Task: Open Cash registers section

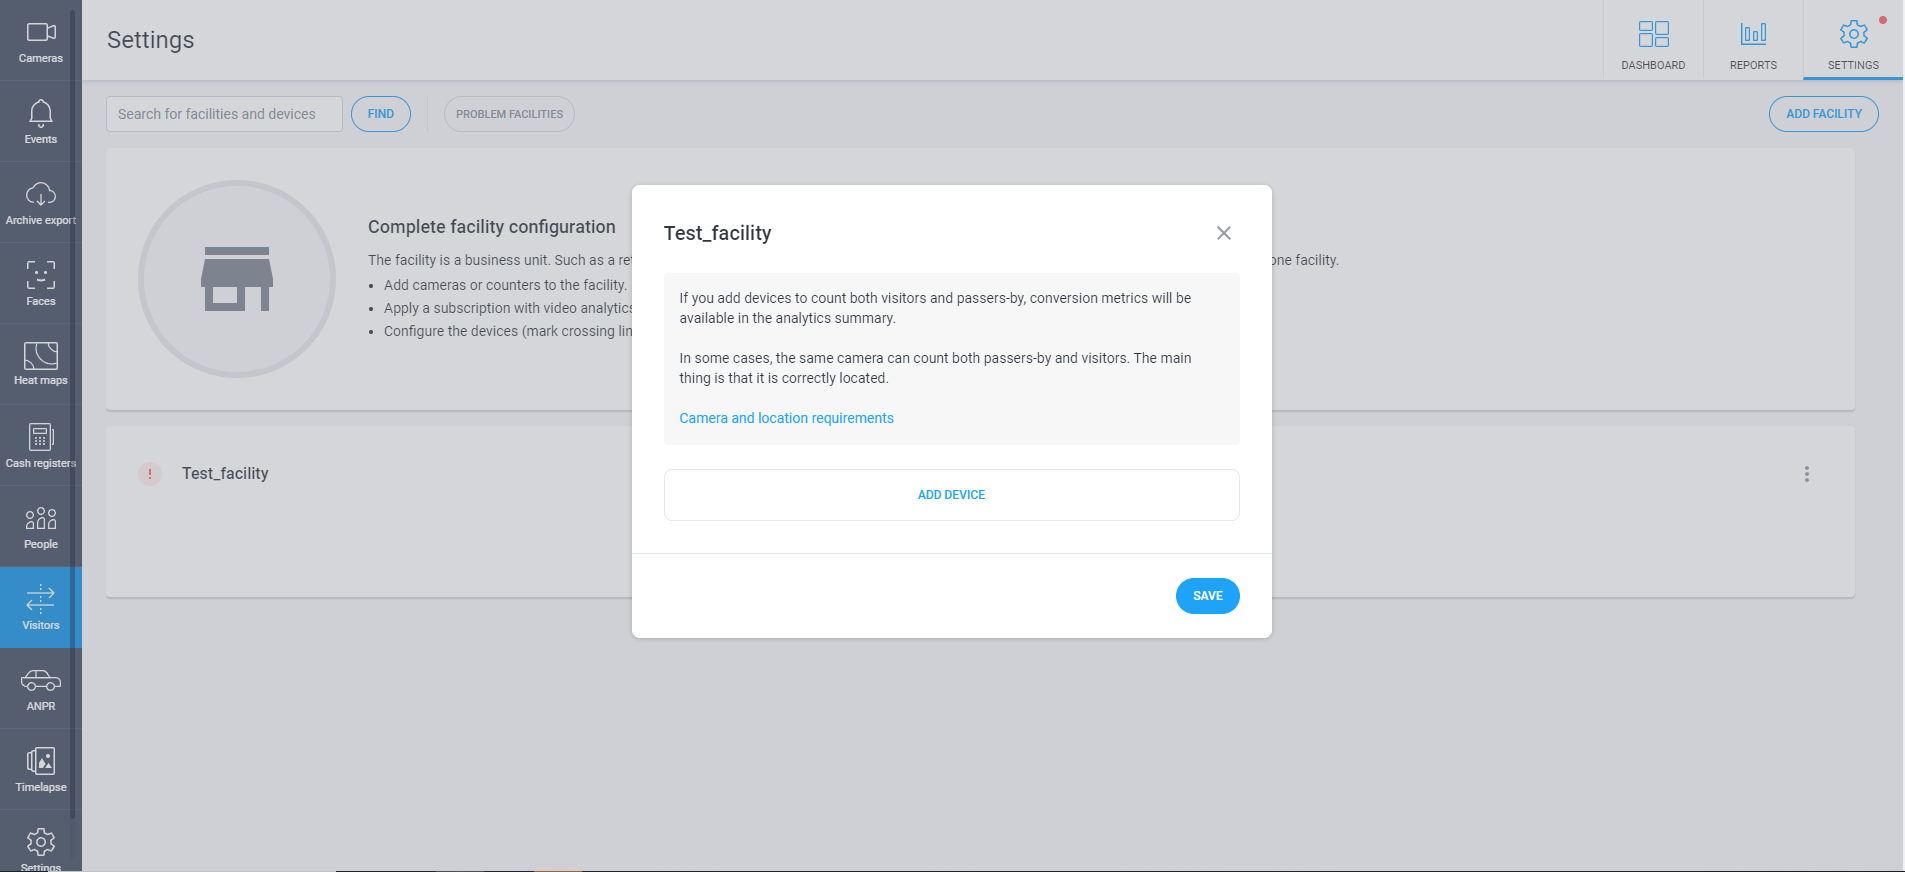Action: tap(41, 446)
